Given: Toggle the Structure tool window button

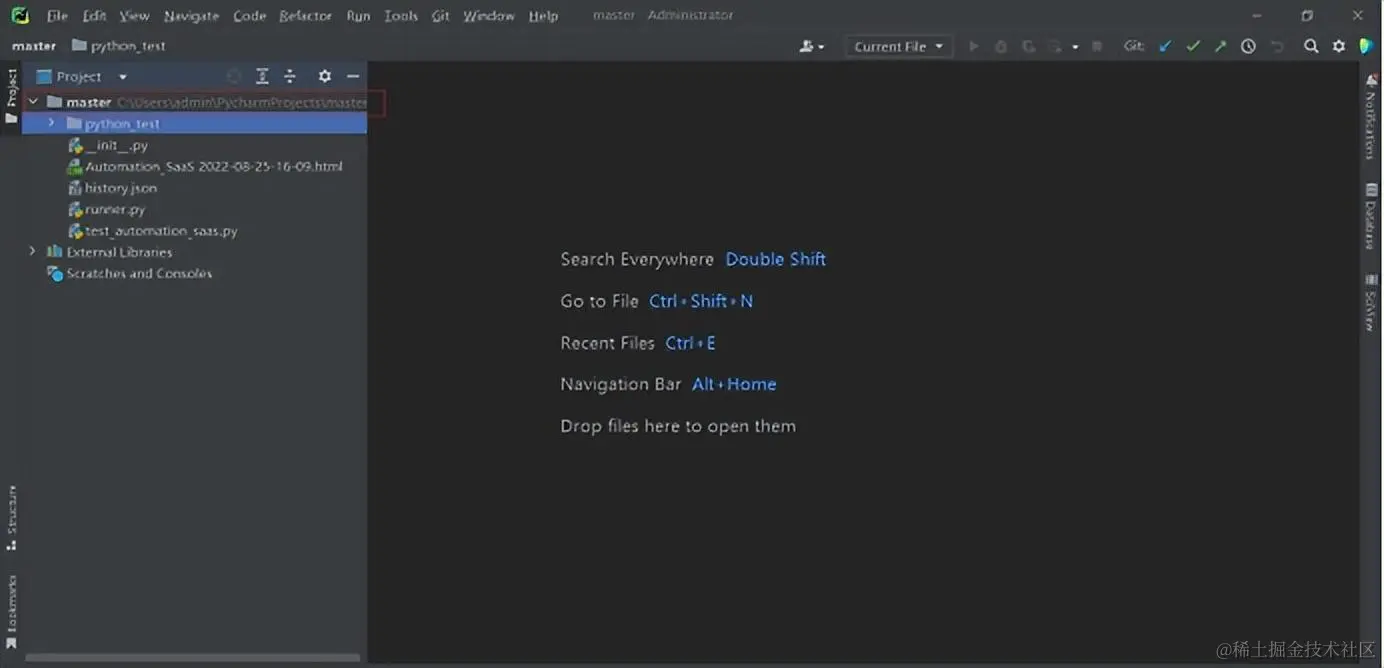Looking at the screenshot, I should click(x=11, y=518).
